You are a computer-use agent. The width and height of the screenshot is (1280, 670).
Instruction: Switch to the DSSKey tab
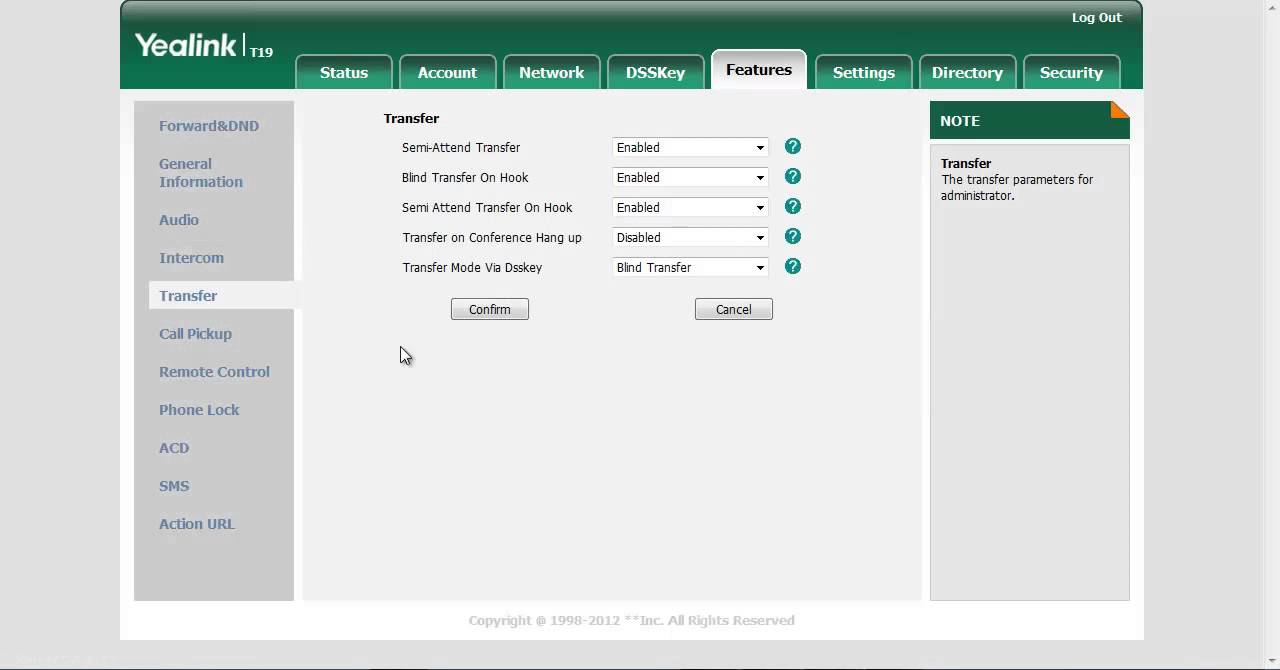pyautogui.click(x=655, y=72)
